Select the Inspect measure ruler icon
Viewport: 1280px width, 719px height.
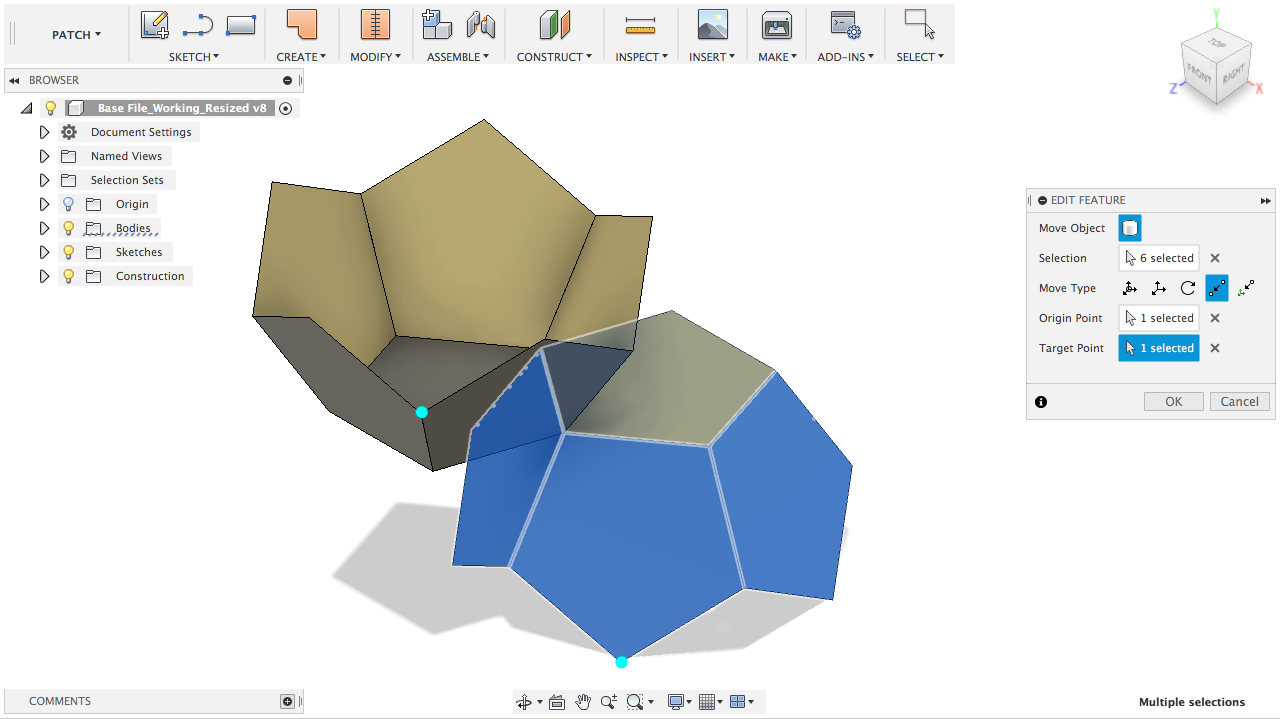tap(639, 26)
